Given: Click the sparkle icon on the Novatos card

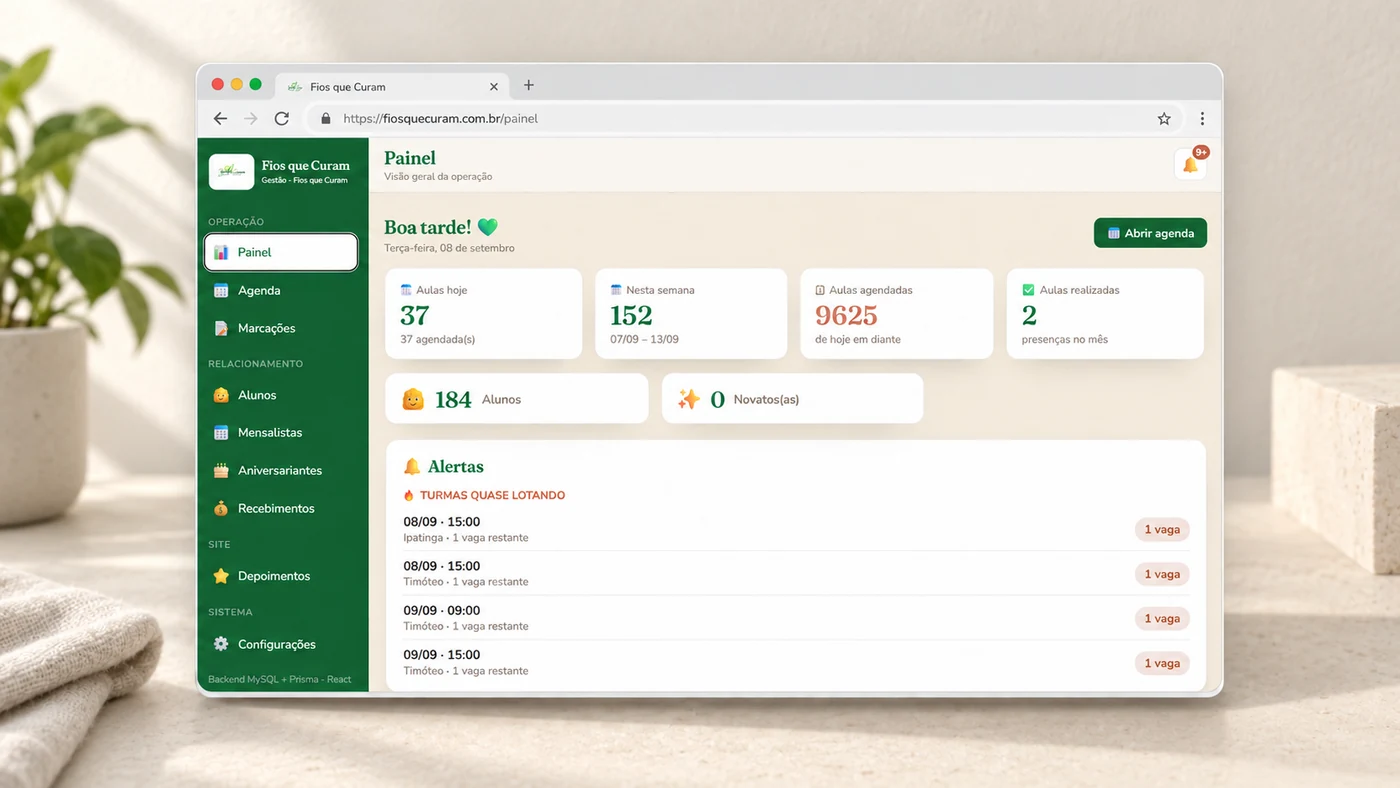Looking at the screenshot, I should point(689,399).
